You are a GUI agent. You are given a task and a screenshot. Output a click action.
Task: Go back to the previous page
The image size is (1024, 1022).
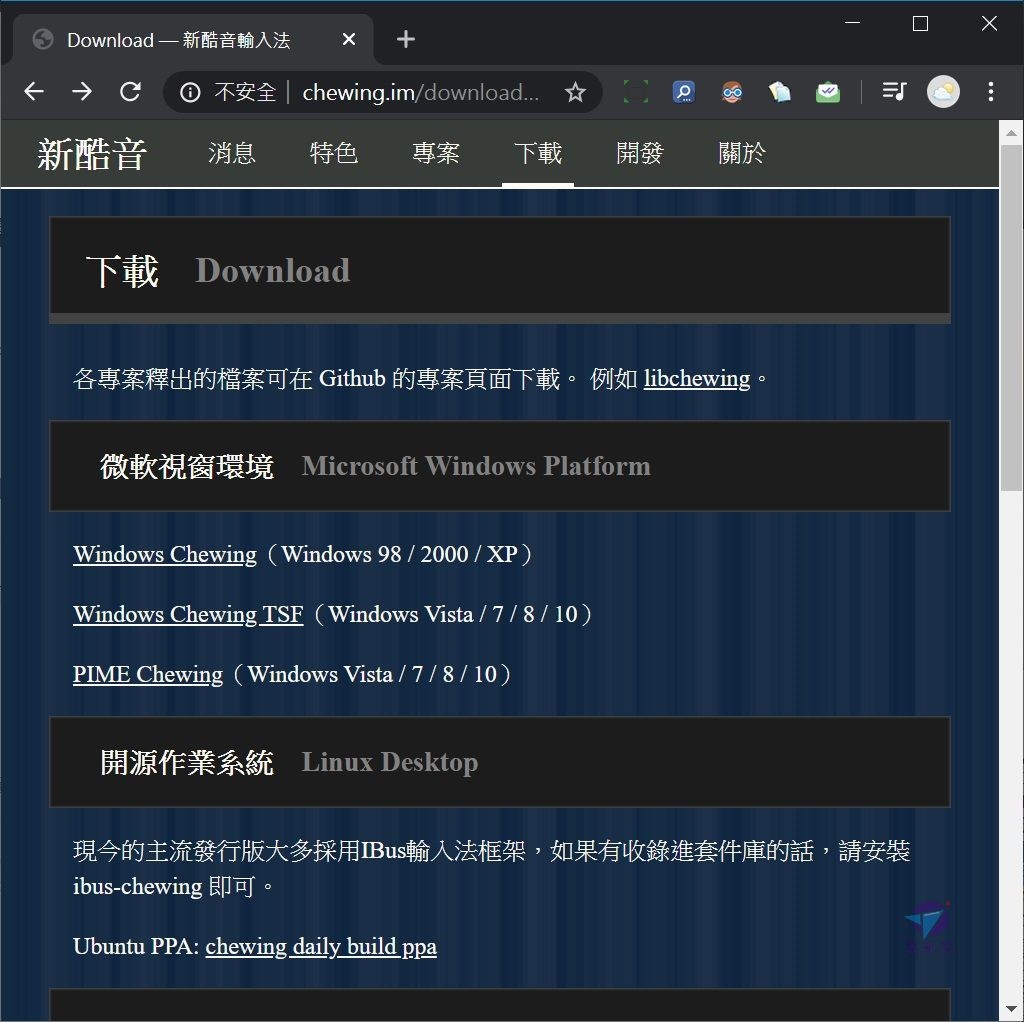(x=34, y=92)
